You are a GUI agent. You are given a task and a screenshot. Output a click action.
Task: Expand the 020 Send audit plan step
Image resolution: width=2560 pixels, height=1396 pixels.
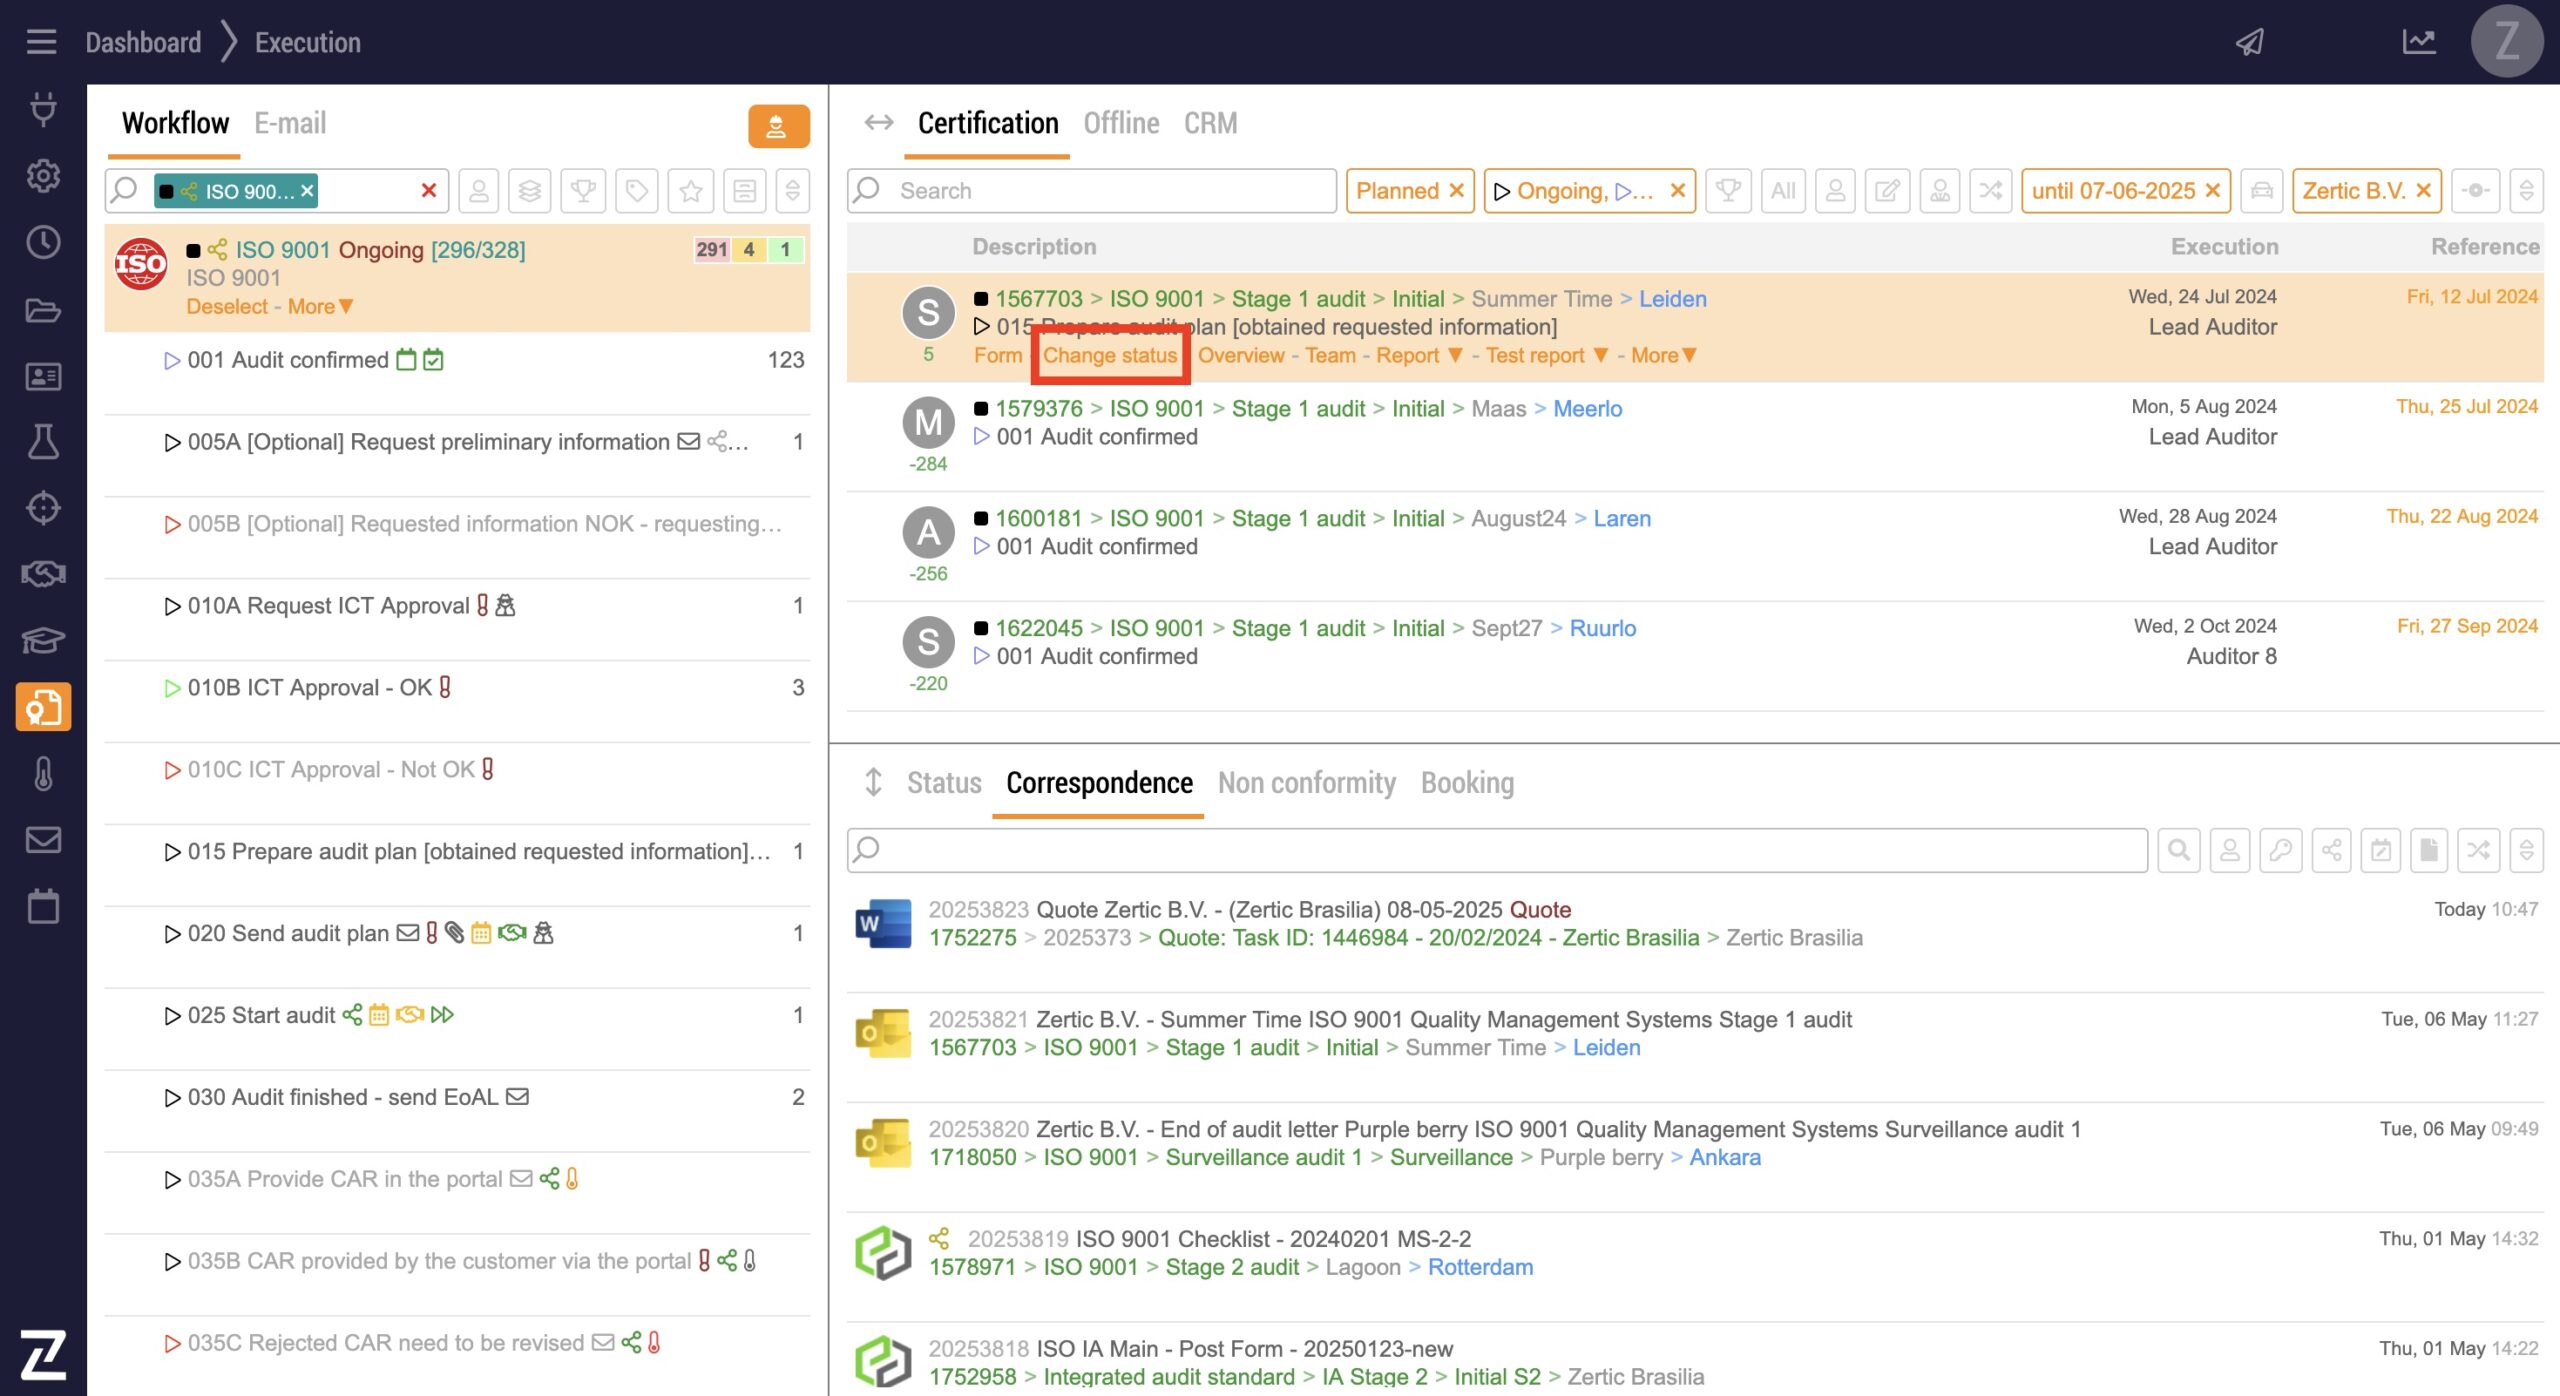pos(172,934)
